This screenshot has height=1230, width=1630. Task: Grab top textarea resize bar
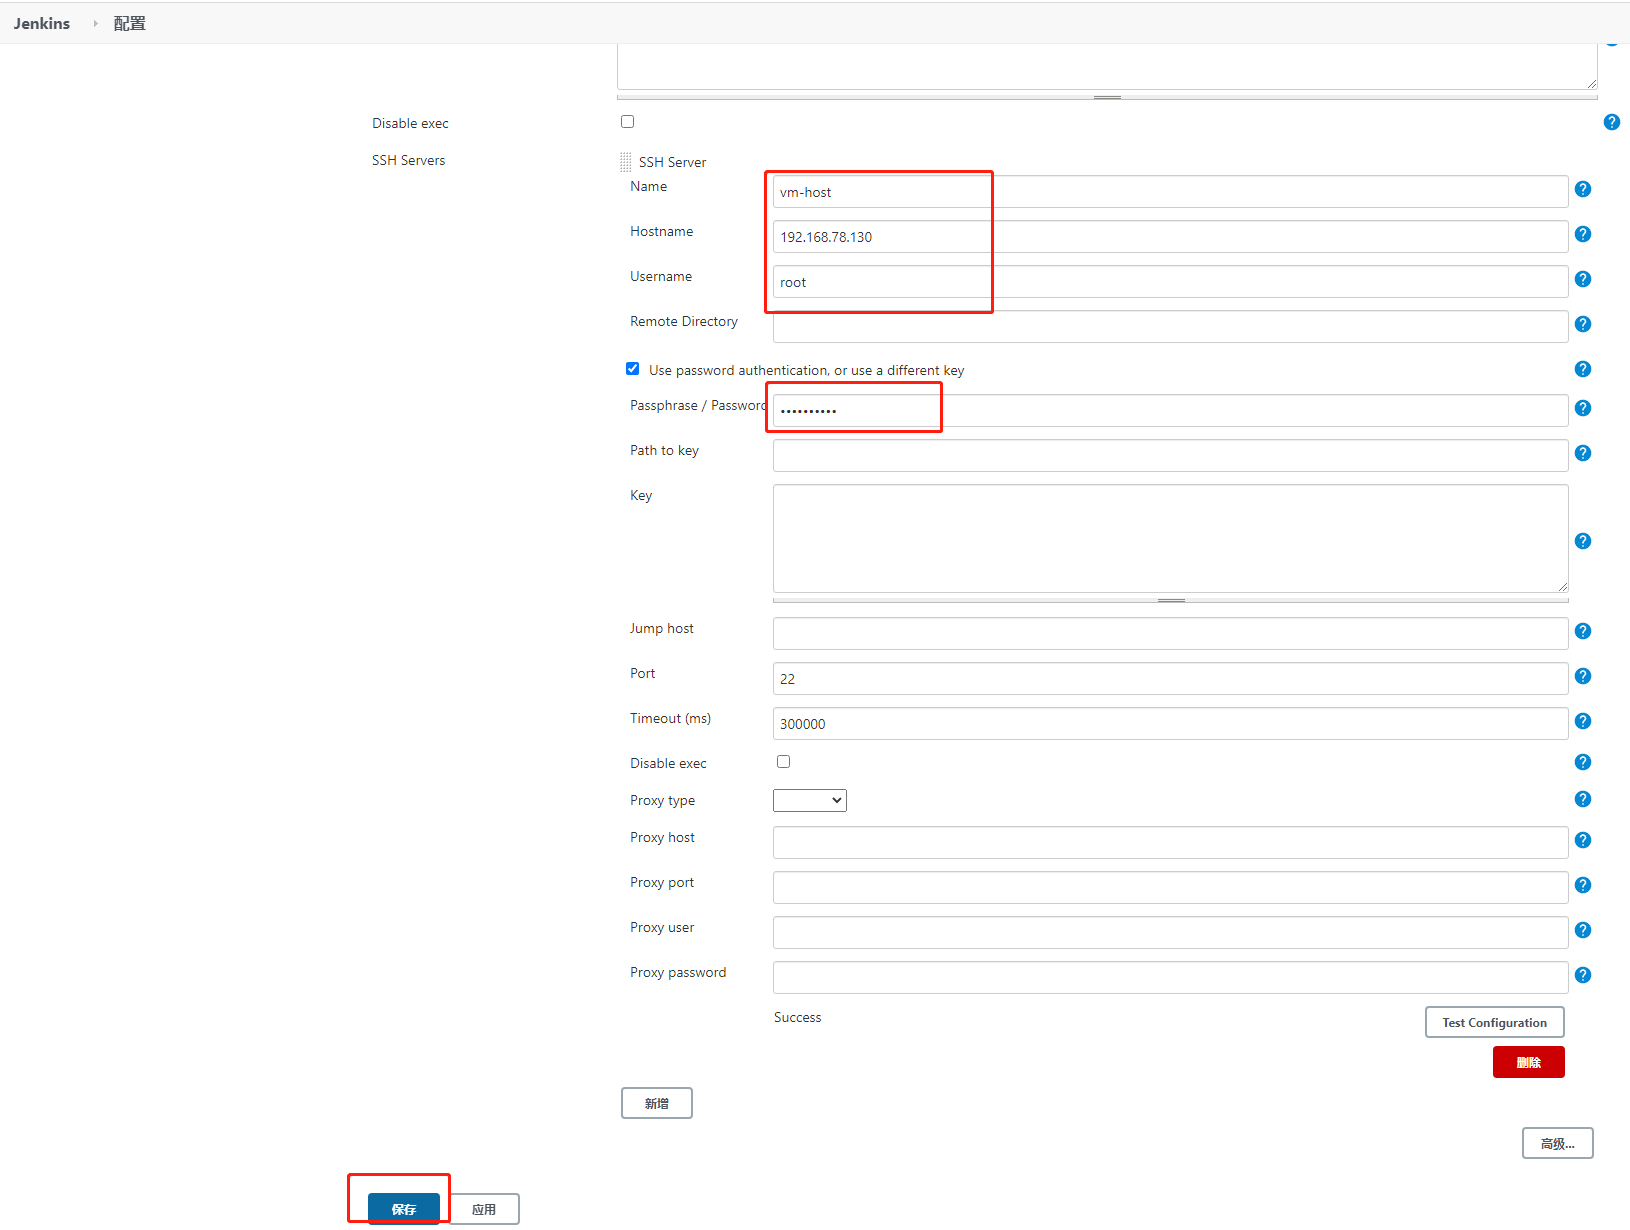[x=1107, y=97]
